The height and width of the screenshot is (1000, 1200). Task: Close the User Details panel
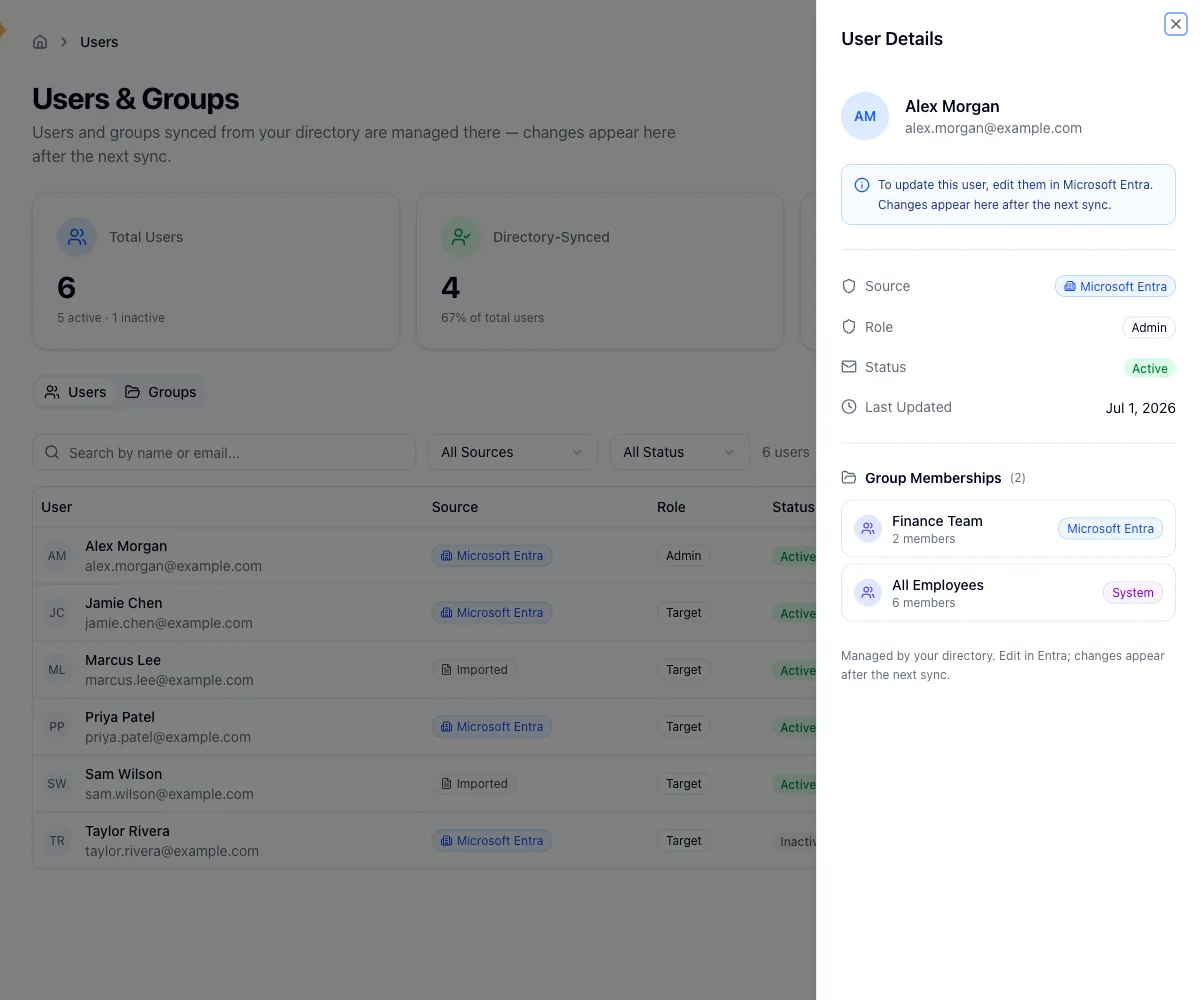(x=1176, y=24)
